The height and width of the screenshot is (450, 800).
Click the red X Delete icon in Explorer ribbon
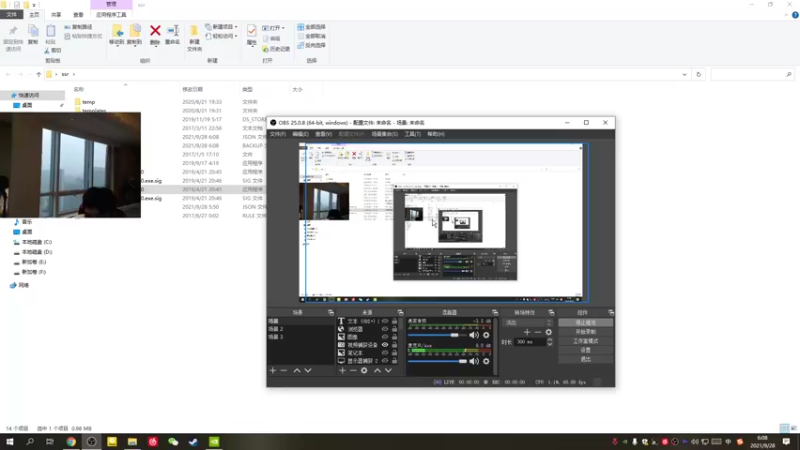click(155, 31)
